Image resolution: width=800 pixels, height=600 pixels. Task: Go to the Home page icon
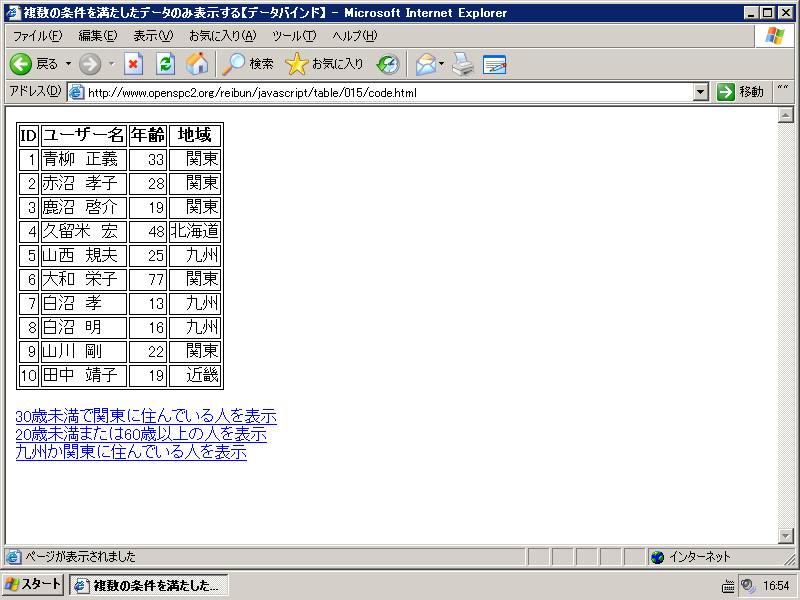pyautogui.click(x=197, y=64)
